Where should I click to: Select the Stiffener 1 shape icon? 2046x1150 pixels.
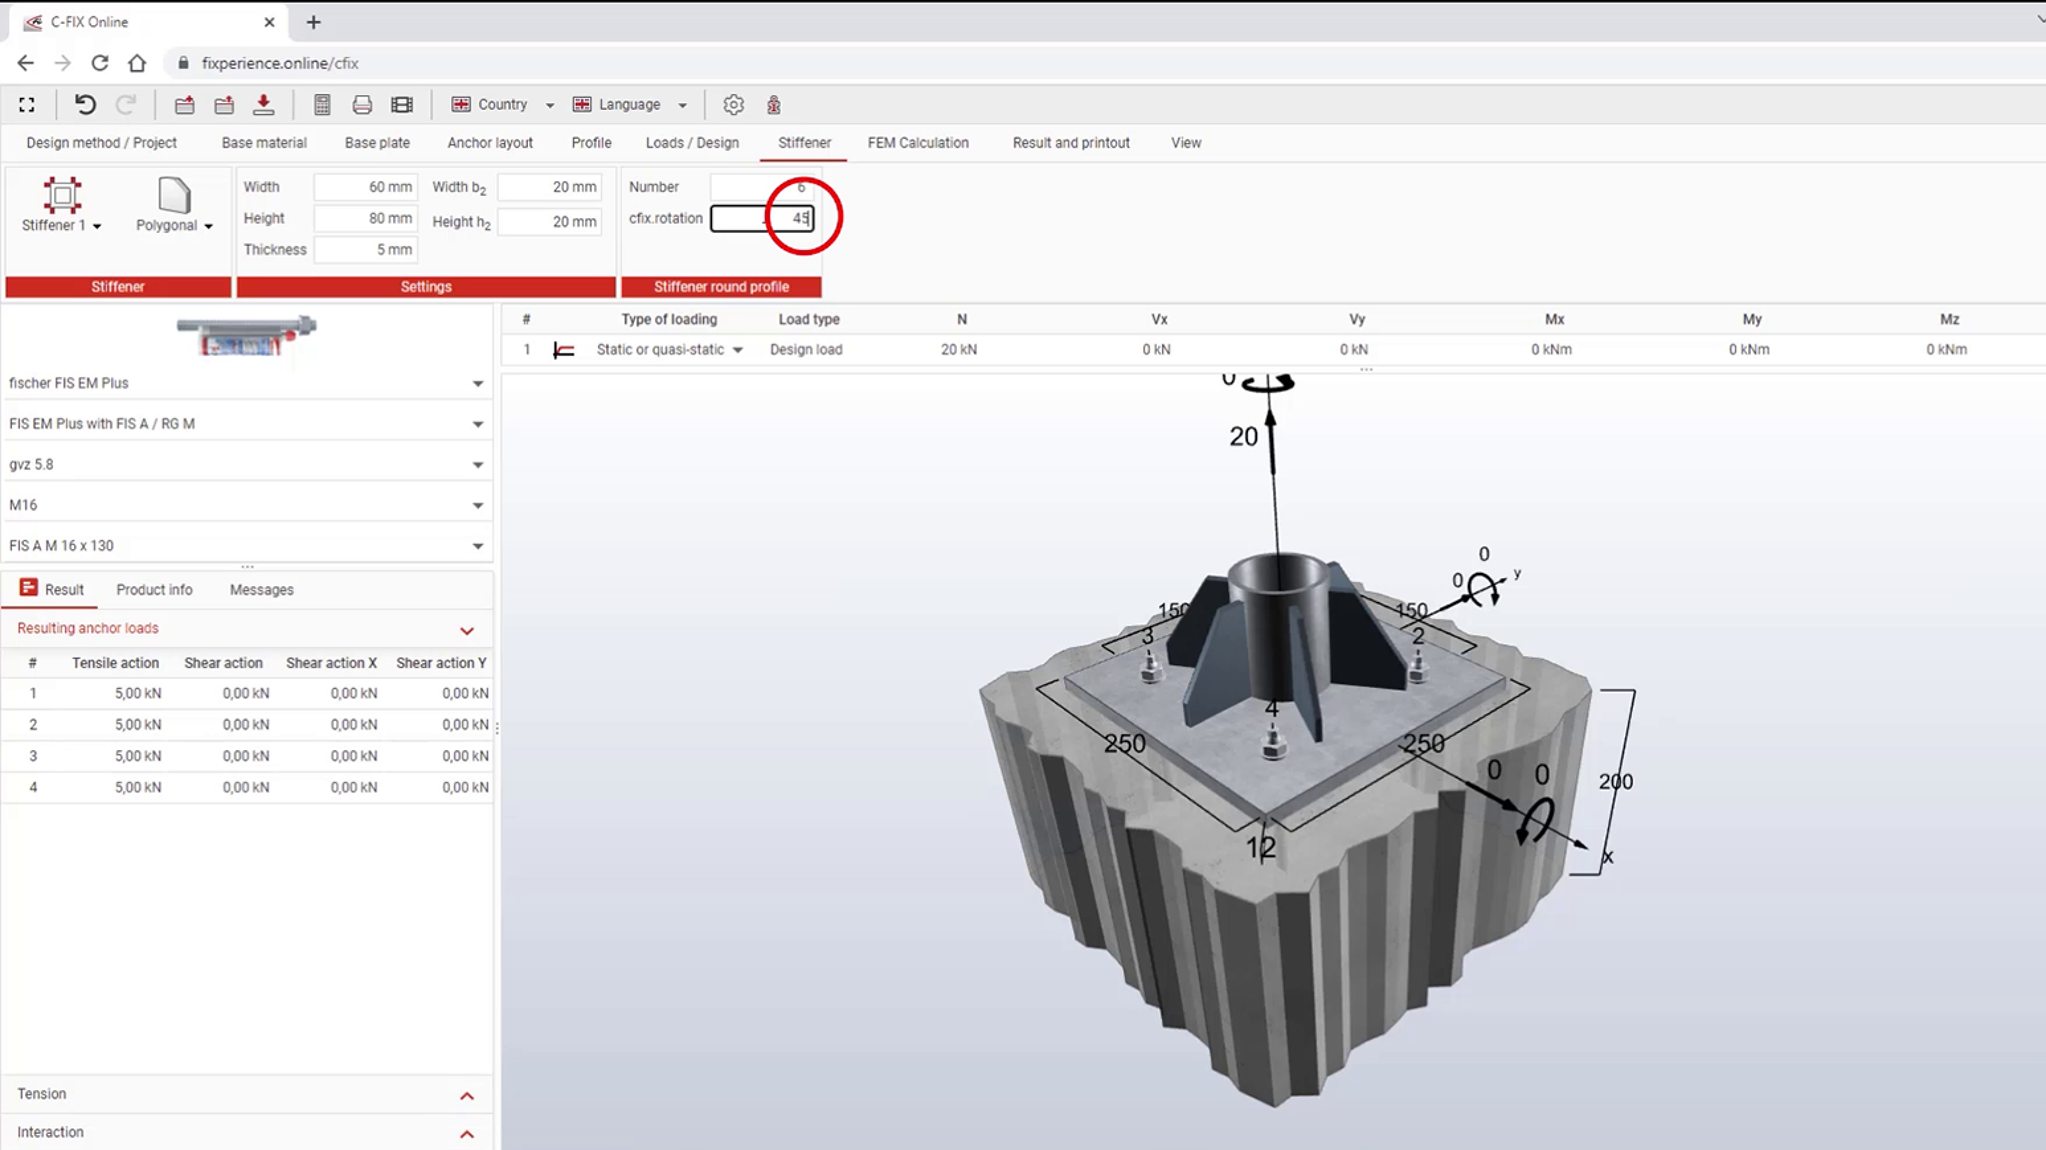click(x=62, y=196)
